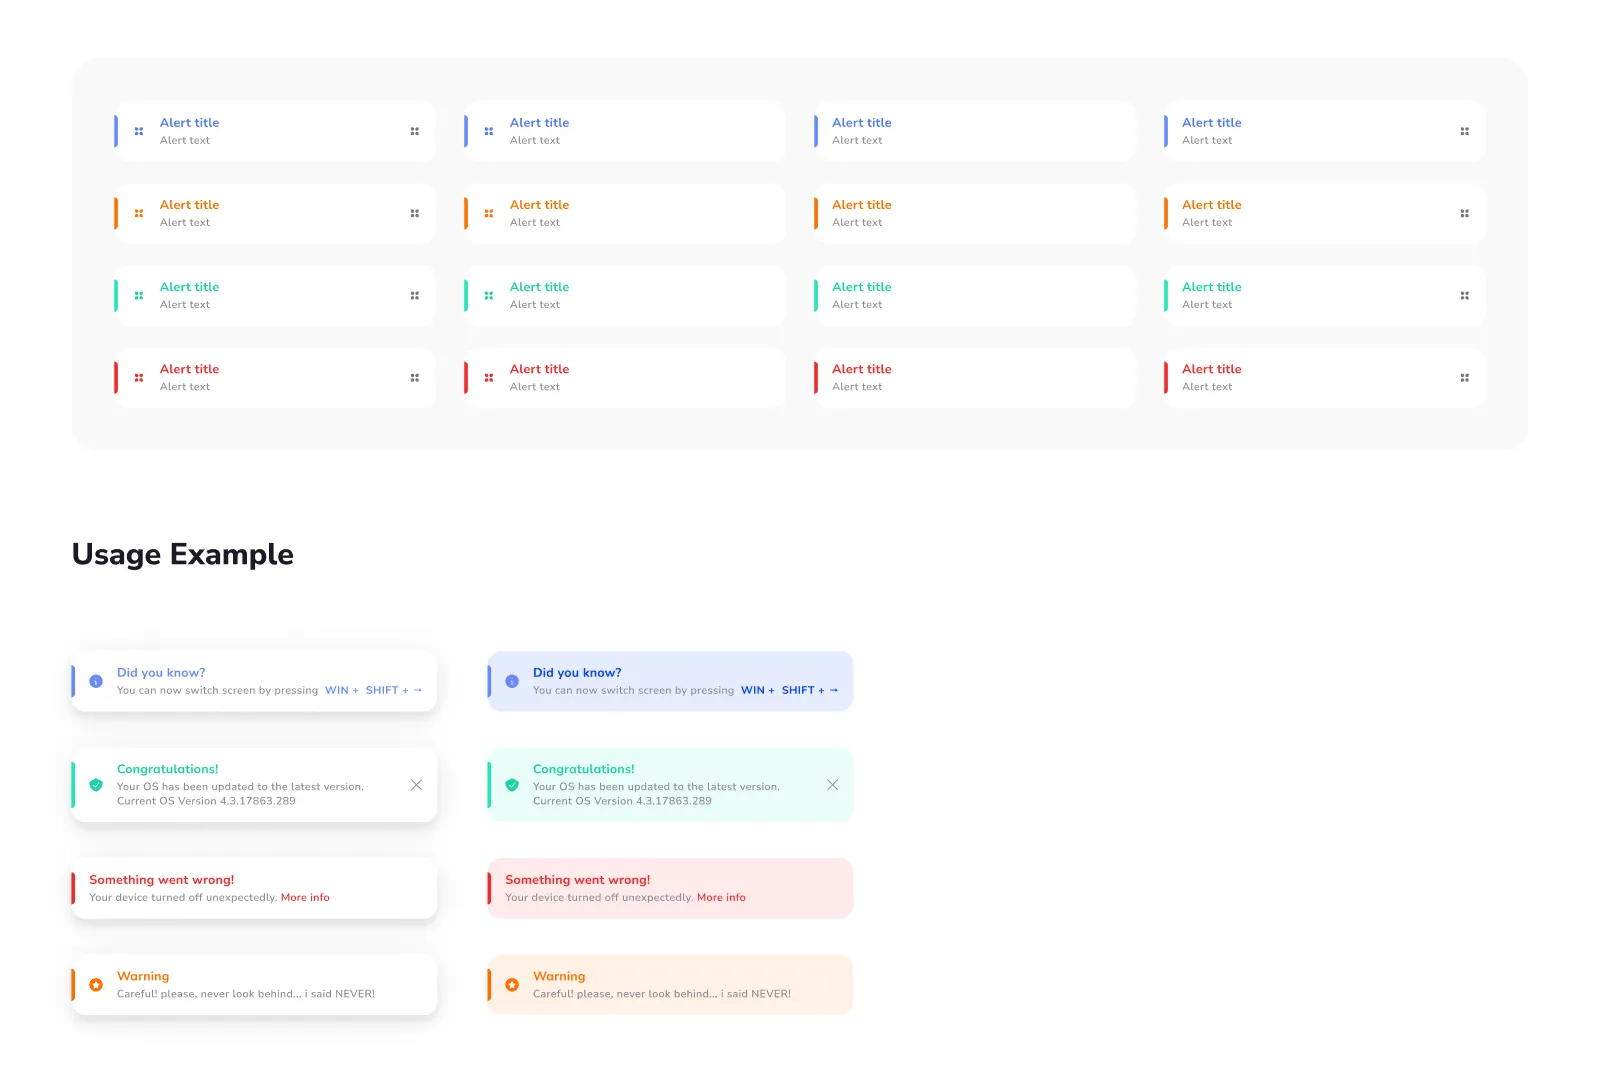Dismiss the white Congratulations alert with its X
Viewport: 1600px width, 1074px height.
click(x=416, y=785)
